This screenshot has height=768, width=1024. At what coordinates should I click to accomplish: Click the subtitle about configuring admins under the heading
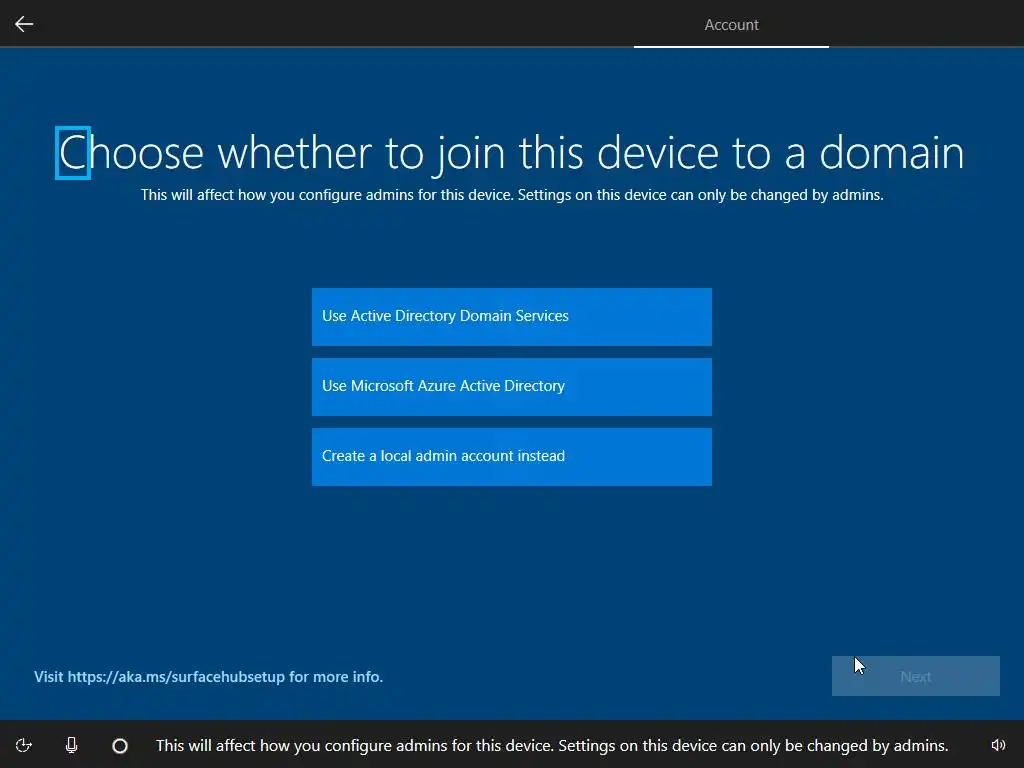(512, 195)
